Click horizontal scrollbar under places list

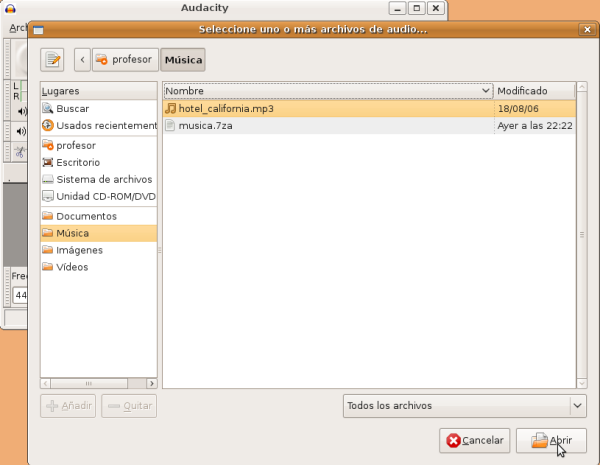(x=98, y=382)
